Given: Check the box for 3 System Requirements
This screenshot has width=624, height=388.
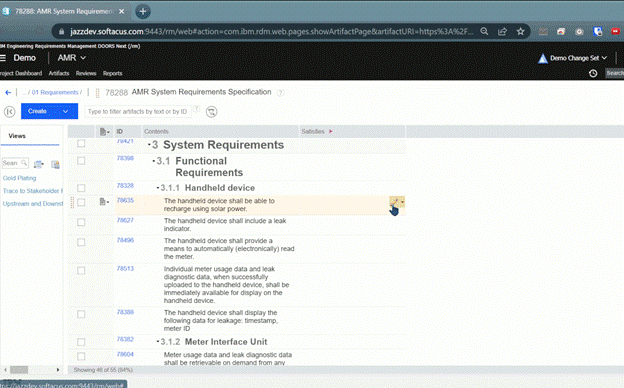Looking at the screenshot, I should [81, 143].
